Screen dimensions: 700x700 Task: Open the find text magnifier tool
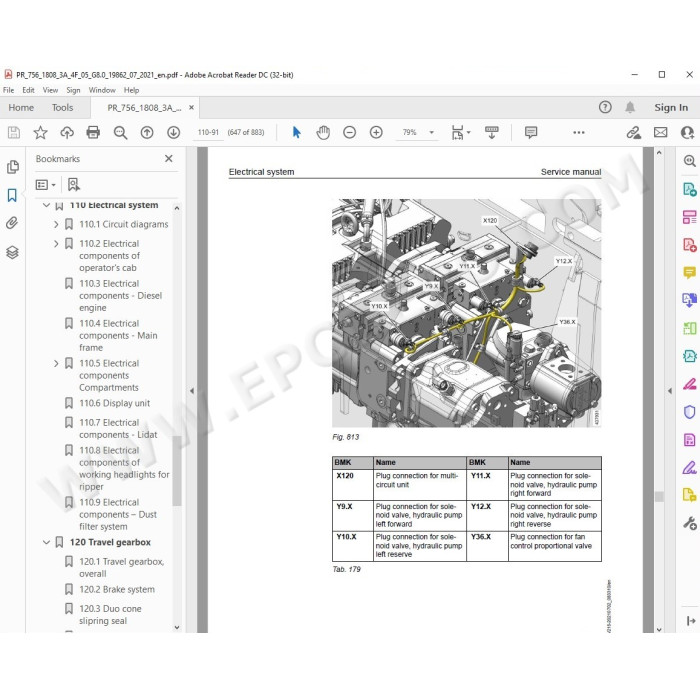[x=120, y=132]
